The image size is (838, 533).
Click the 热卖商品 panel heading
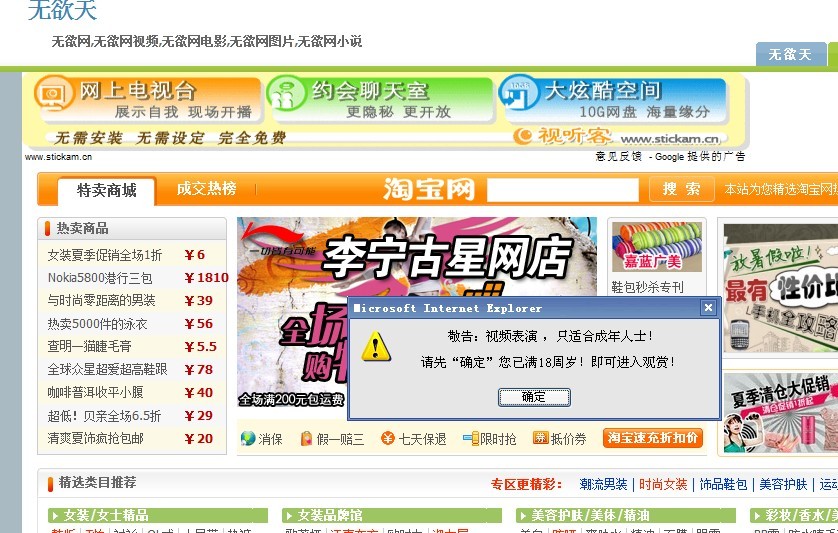[83, 228]
